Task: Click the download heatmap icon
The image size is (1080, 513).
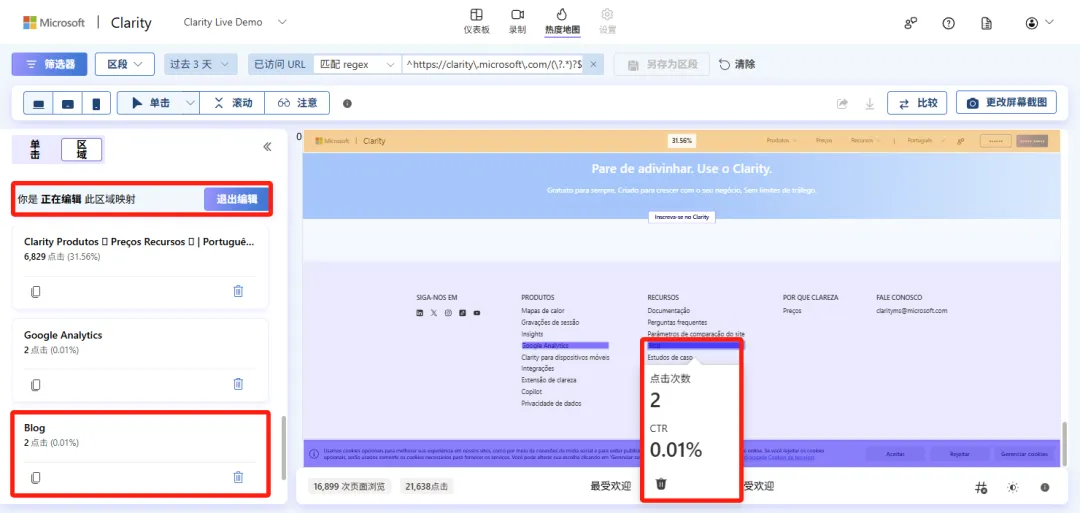Action: click(x=870, y=103)
